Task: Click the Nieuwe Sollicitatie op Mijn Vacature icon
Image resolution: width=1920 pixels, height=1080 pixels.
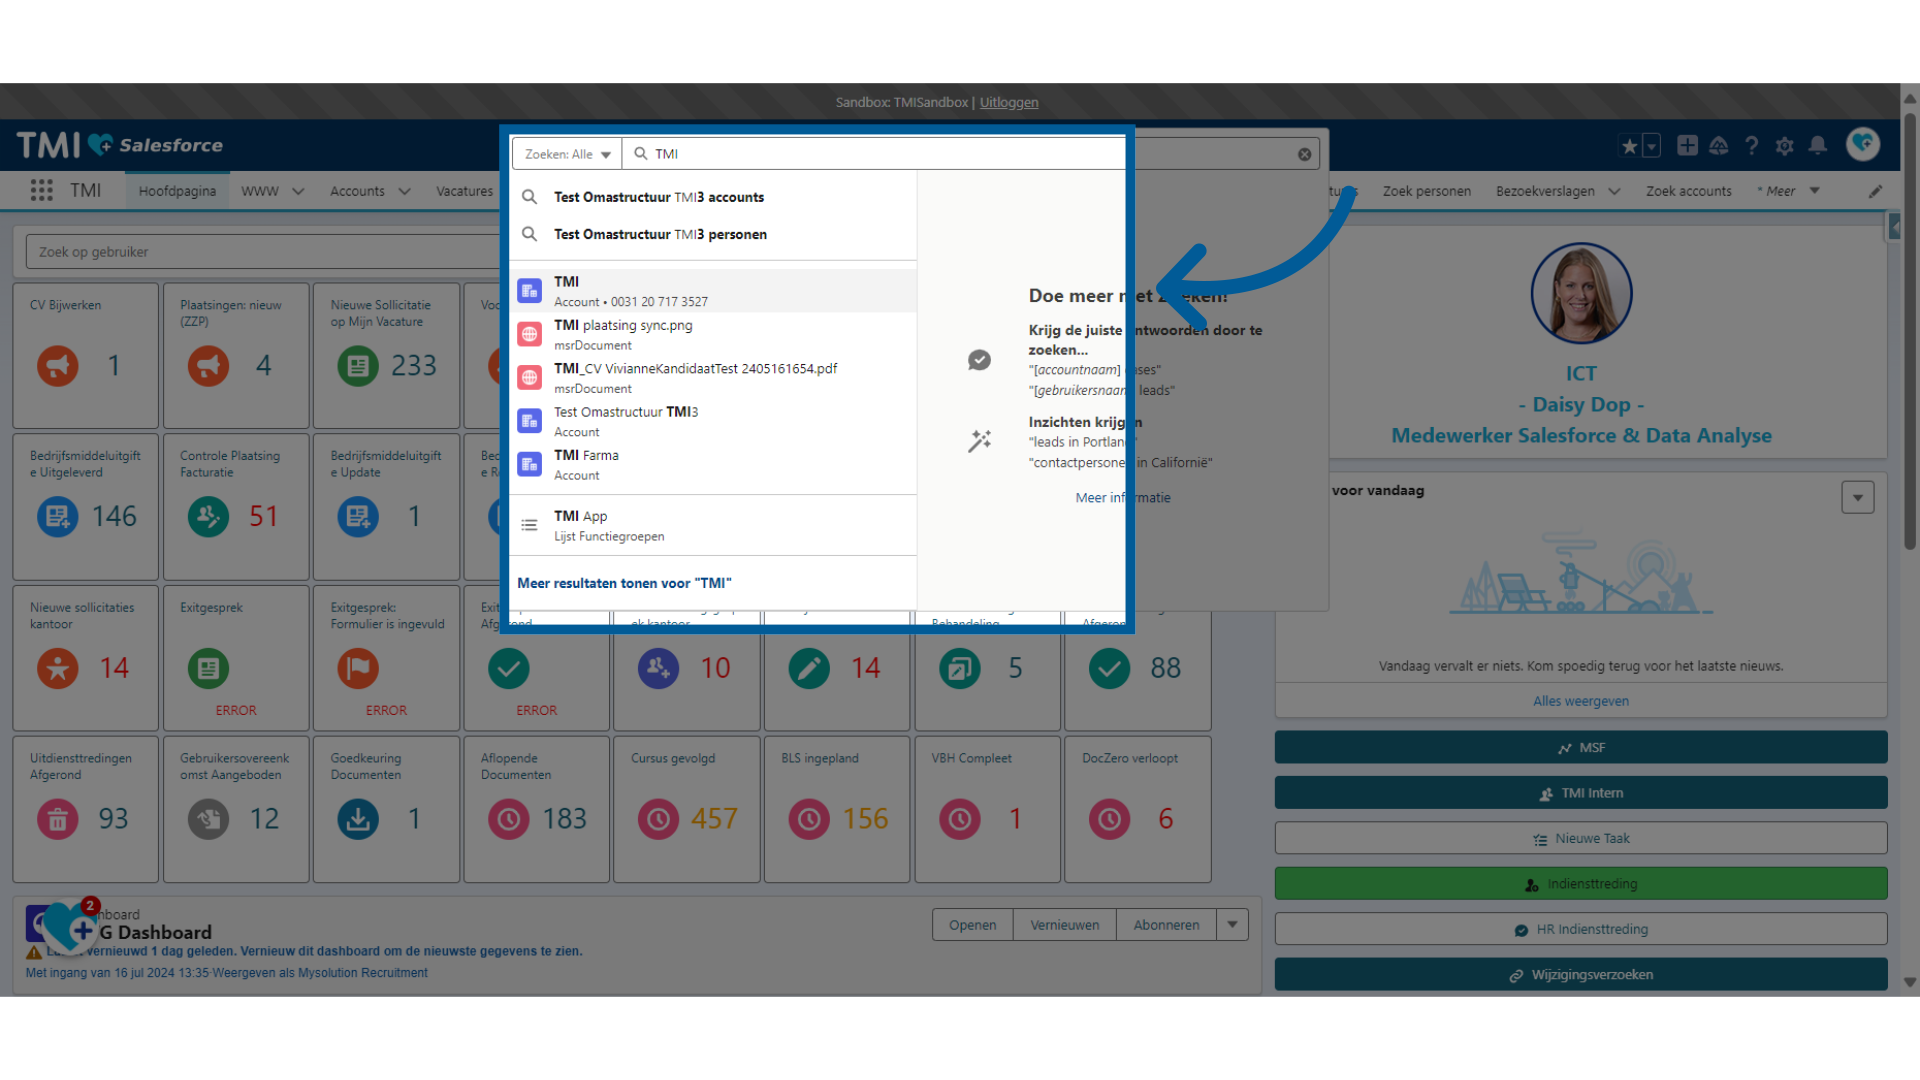Action: (358, 366)
